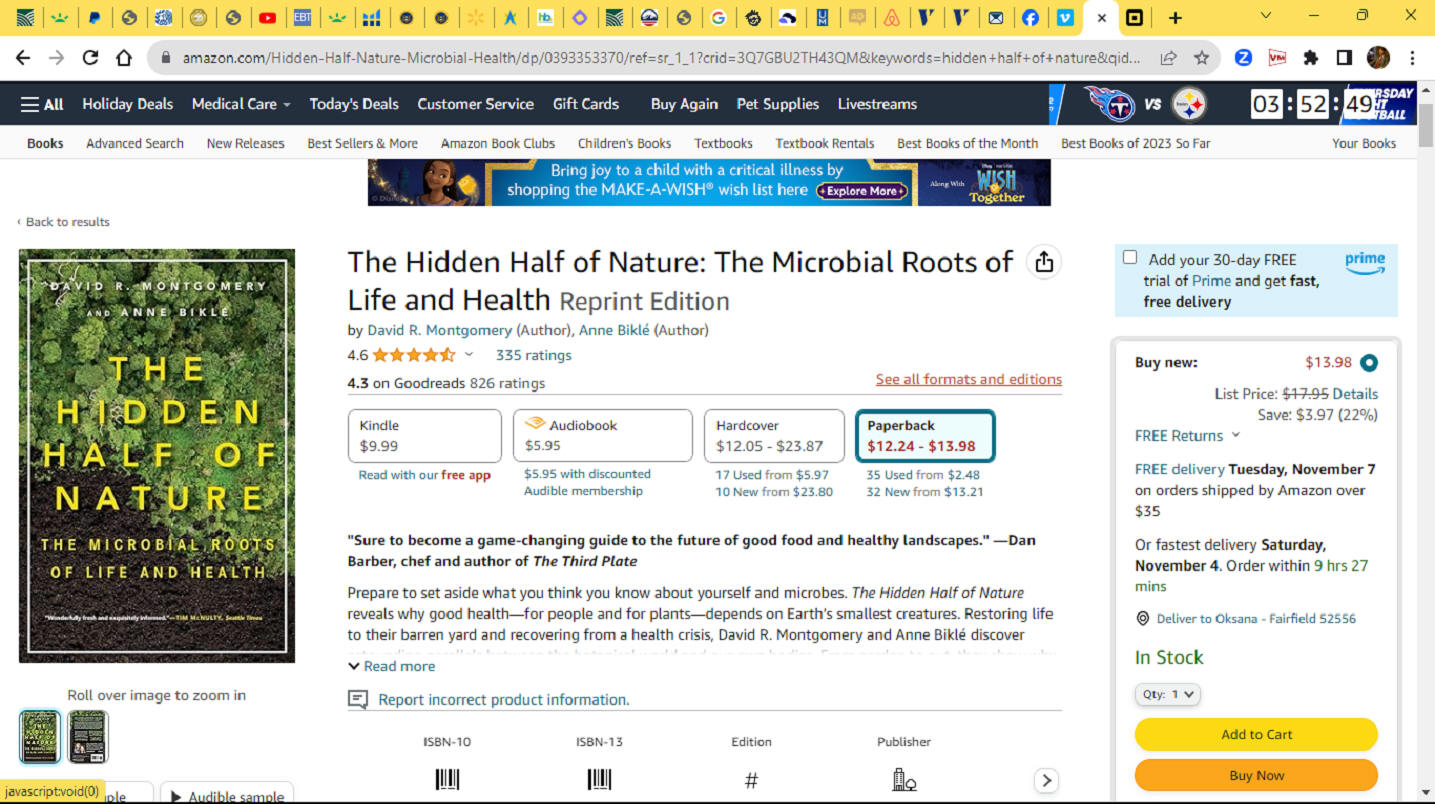Screen dimensions: 1435x804
Task: Open the Extensions puzzle menu
Action: (x=1310, y=58)
